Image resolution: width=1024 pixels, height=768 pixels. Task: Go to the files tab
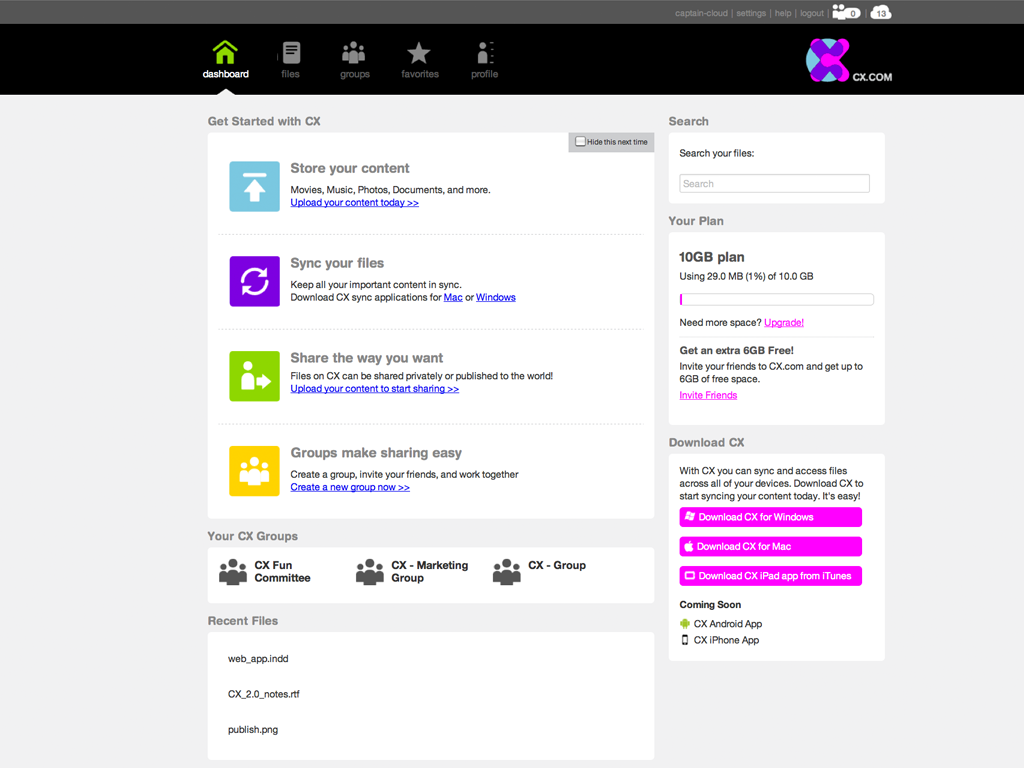[x=290, y=60]
